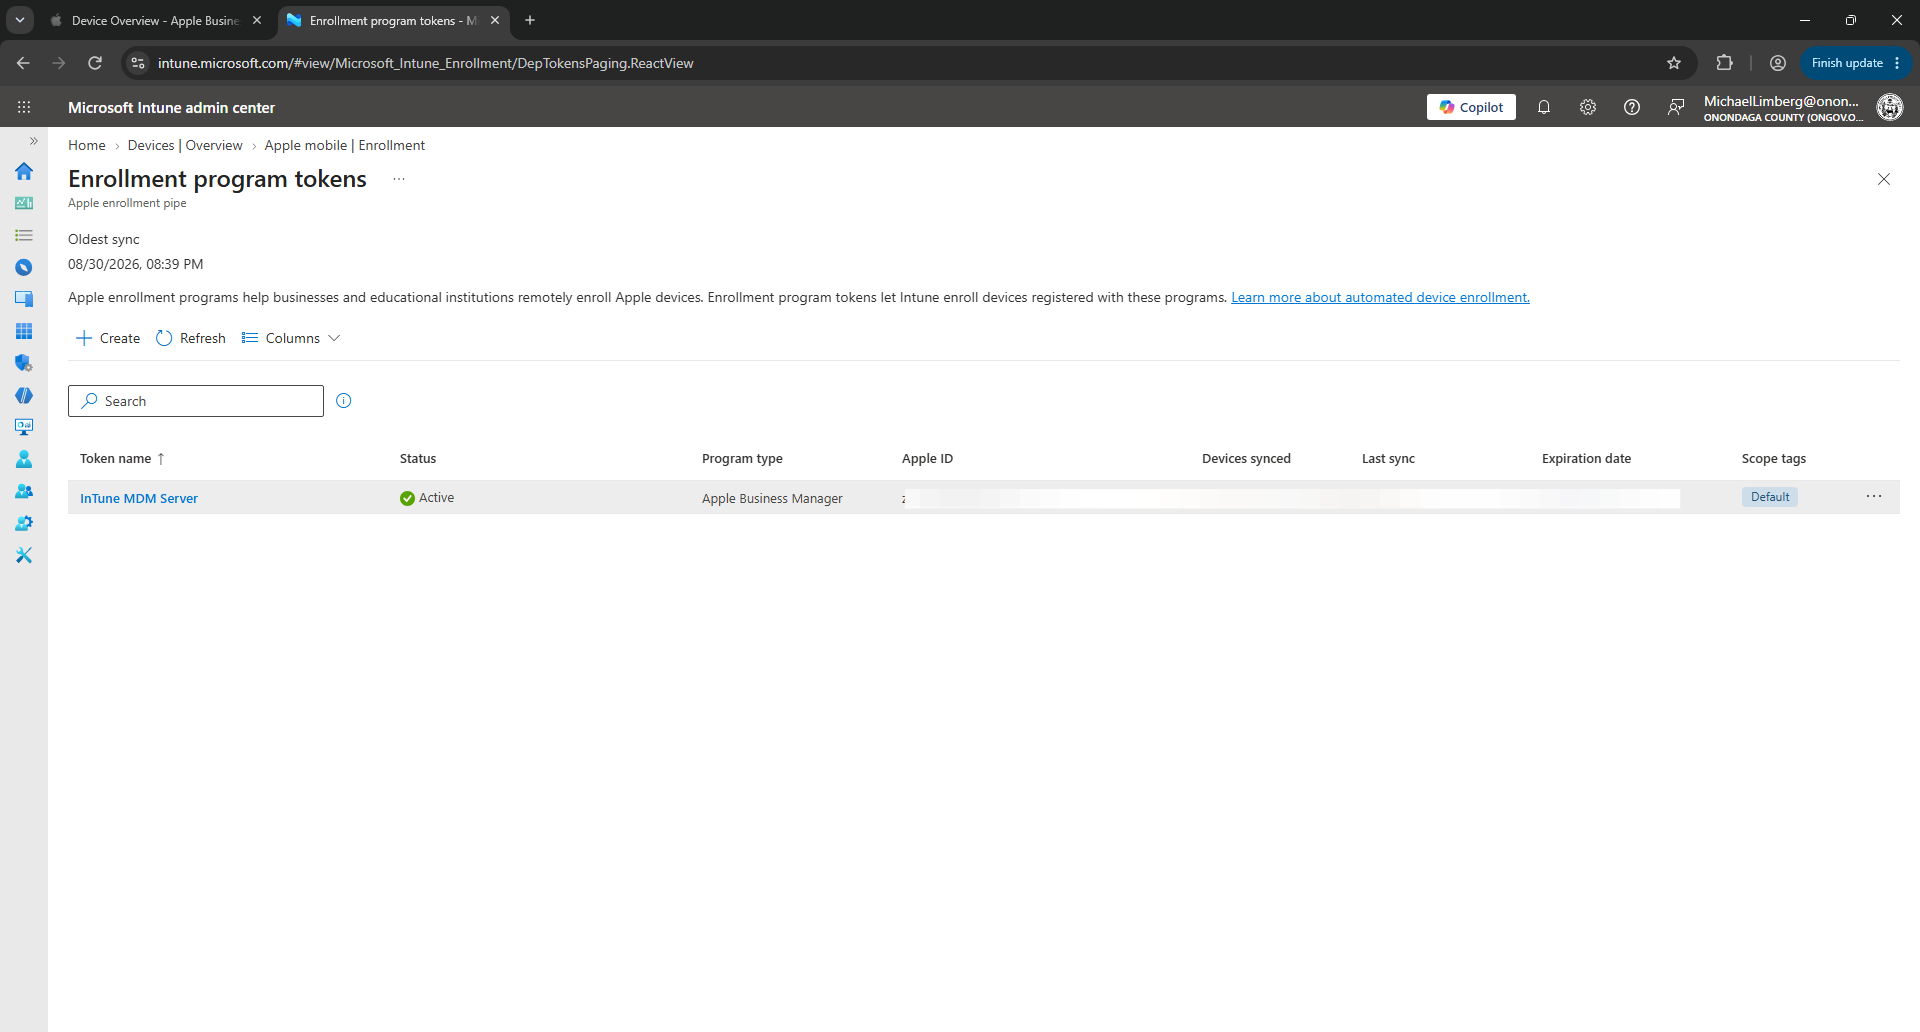Viewport: 1920px width, 1032px height.
Task: Go to Devices | Overview breadcrumb
Action: (x=185, y=145)
